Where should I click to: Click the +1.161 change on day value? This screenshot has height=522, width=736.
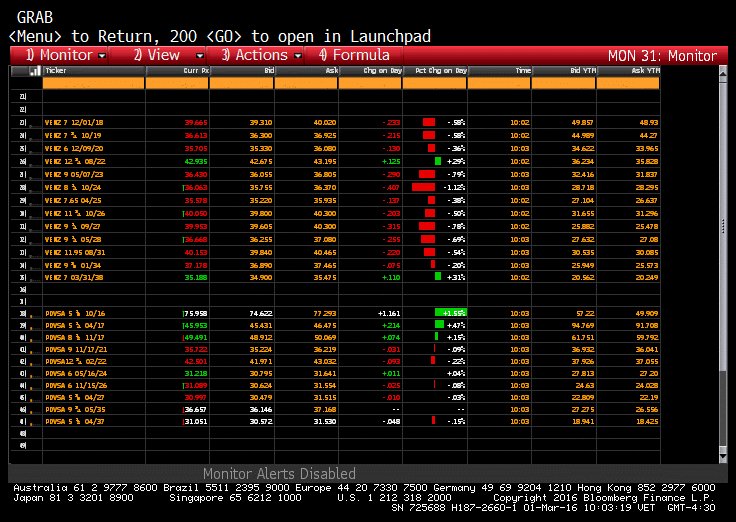coord(389,314)
